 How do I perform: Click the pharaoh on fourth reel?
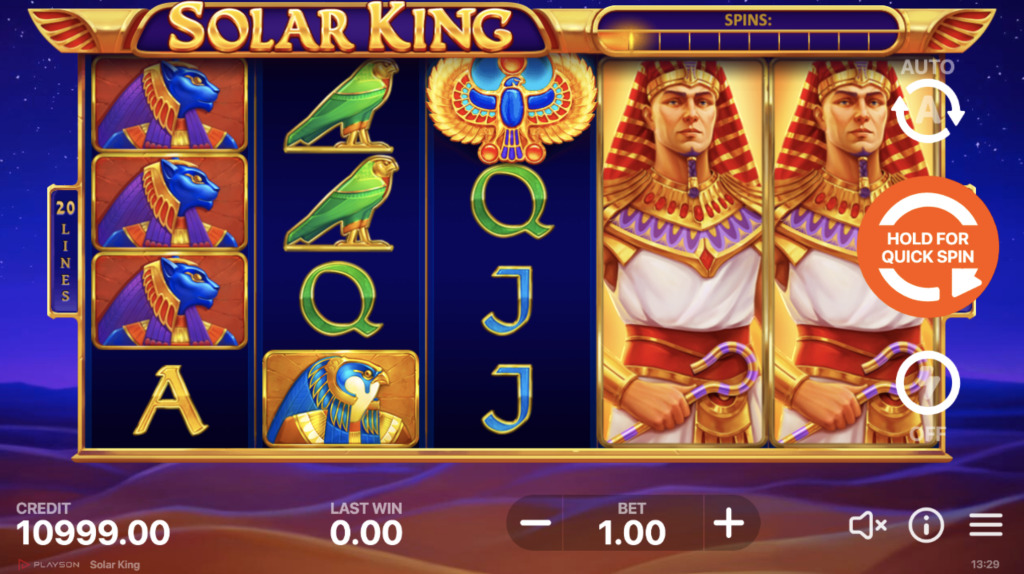(x=682, y=252)
